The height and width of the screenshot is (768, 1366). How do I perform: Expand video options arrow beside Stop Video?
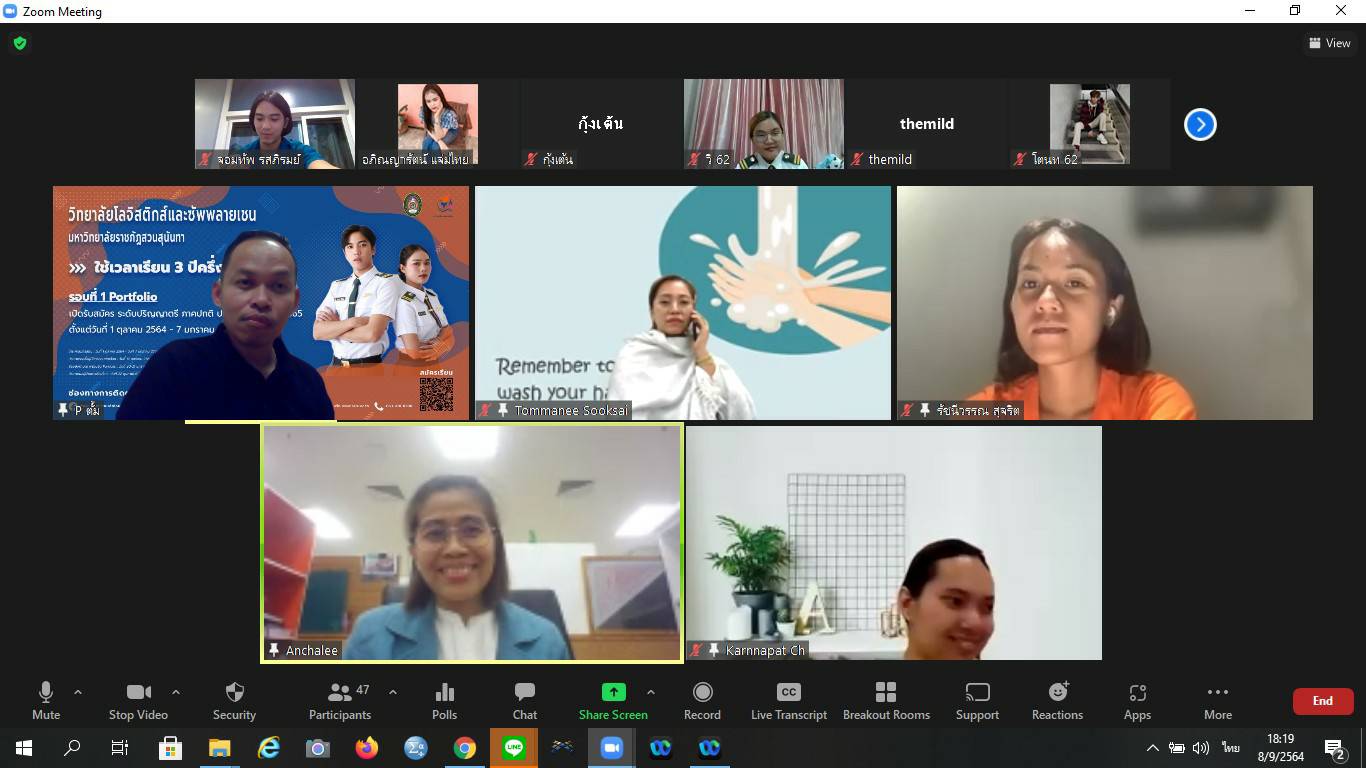point(176,692)
